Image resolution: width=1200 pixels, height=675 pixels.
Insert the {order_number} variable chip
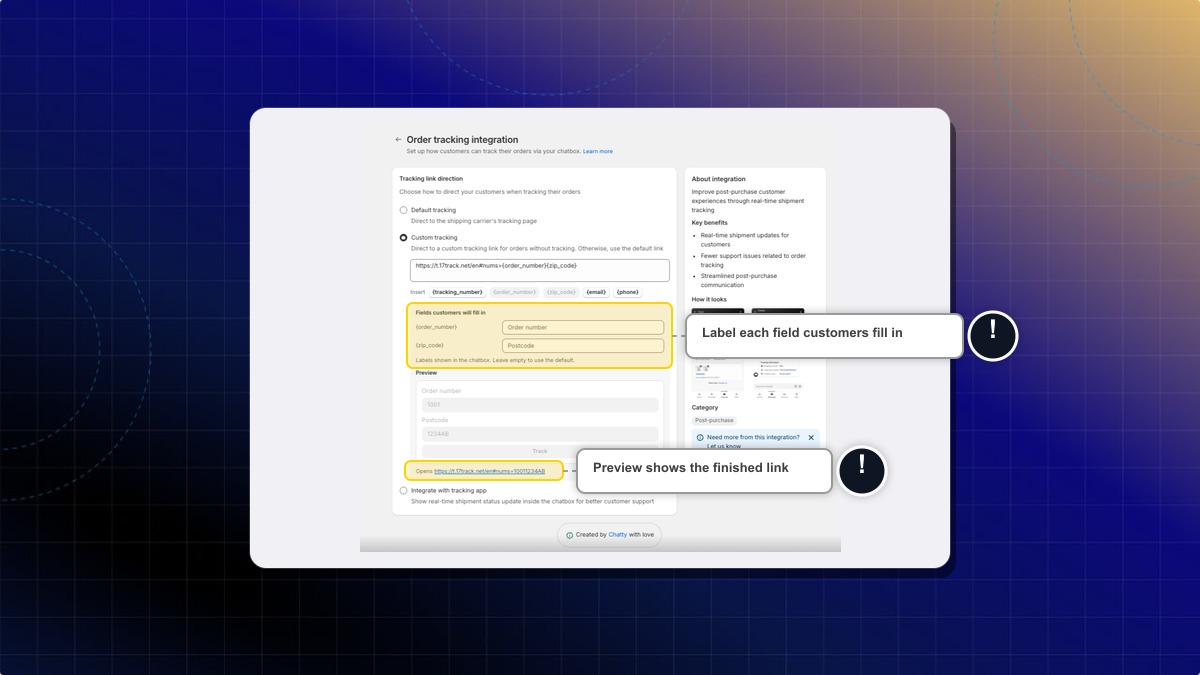514,292
